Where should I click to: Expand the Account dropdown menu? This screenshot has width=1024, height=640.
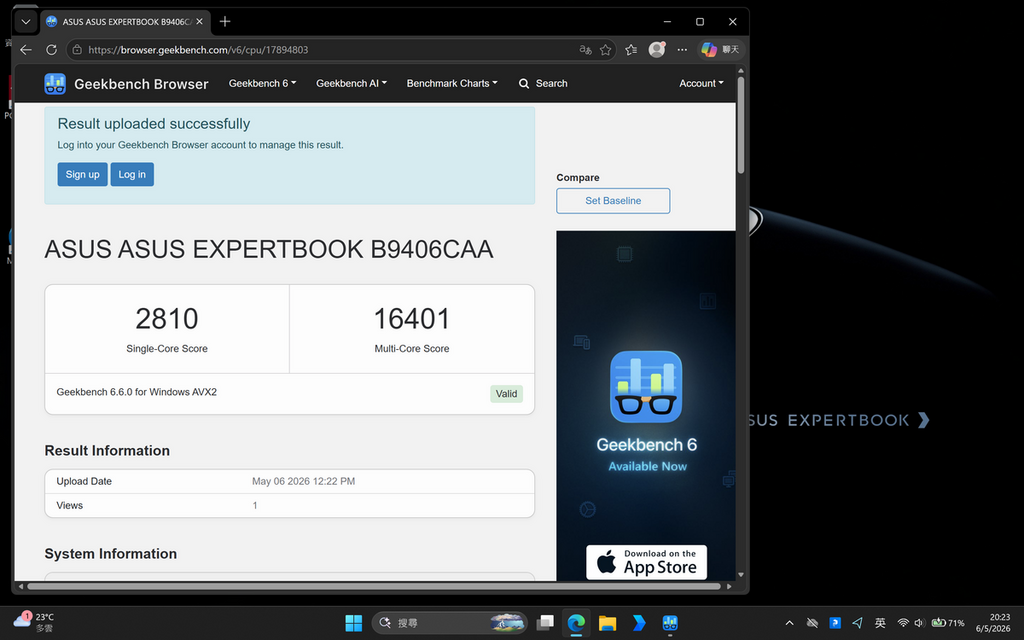(701, 83)
